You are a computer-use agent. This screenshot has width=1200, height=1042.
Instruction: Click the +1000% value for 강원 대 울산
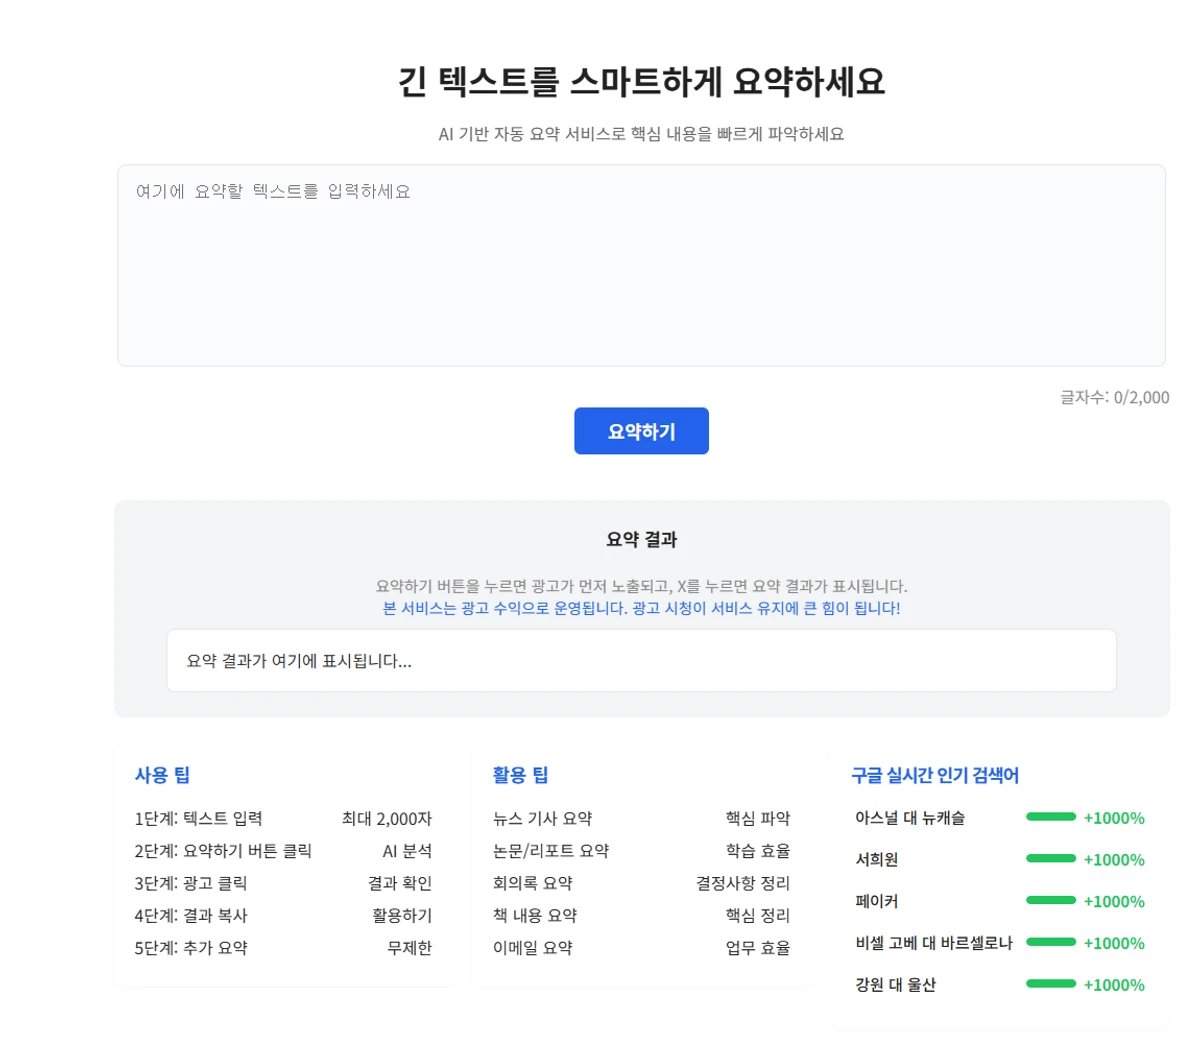pos(1114,985)
